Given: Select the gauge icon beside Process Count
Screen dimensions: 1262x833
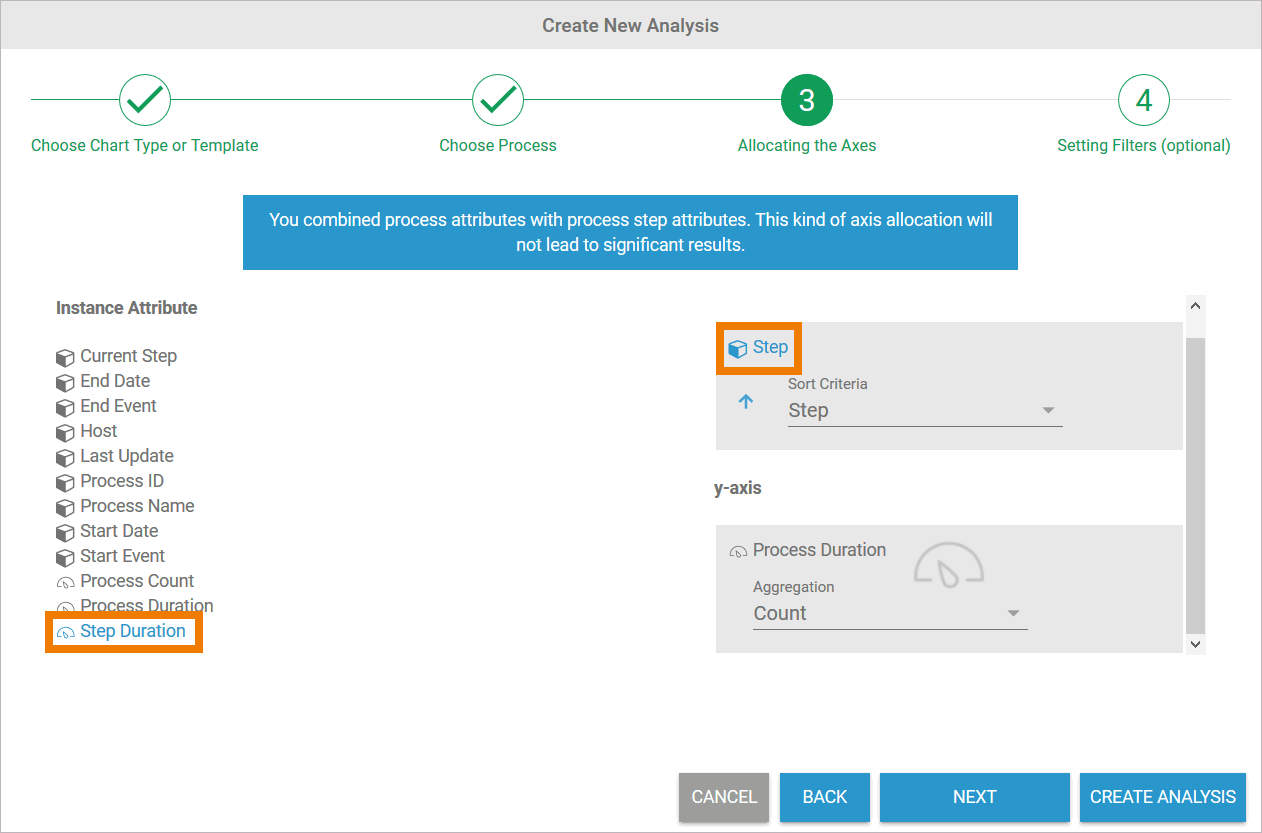Looking at the screenshot, I should (x=65, y=582).
